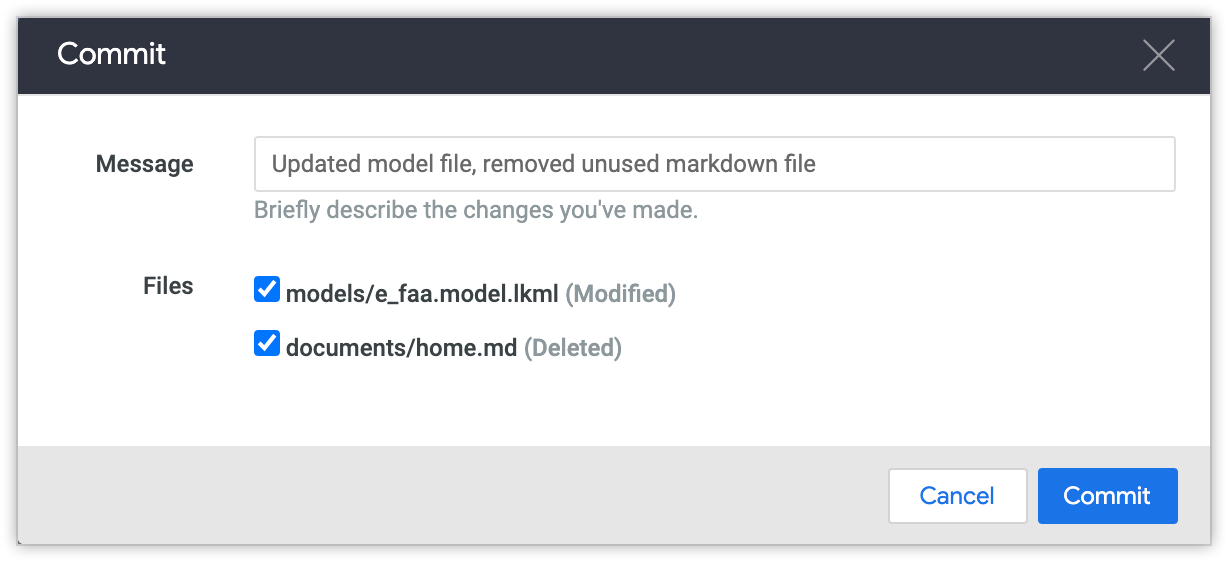Image resolution: width=1228 pixels, height=562 pixels.
Task: Click the "(Deleted)" status text
Action: pos(573,348)
